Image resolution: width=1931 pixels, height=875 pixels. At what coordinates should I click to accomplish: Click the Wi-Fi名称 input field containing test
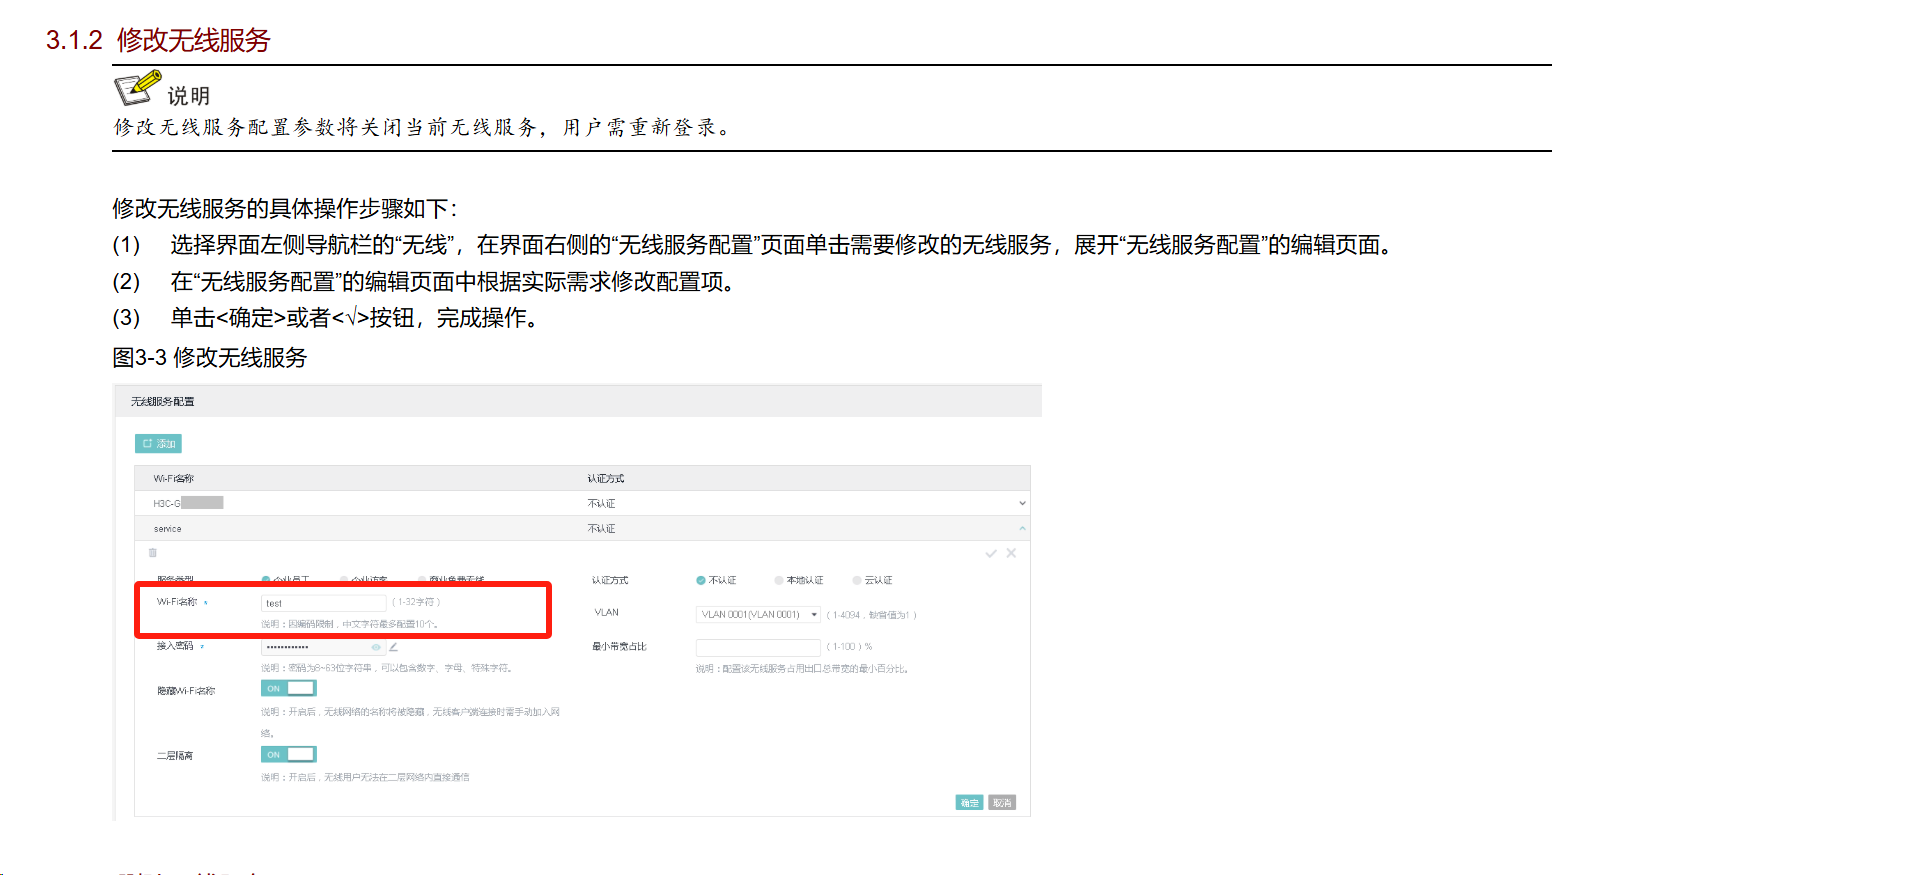tap(323, 603)
